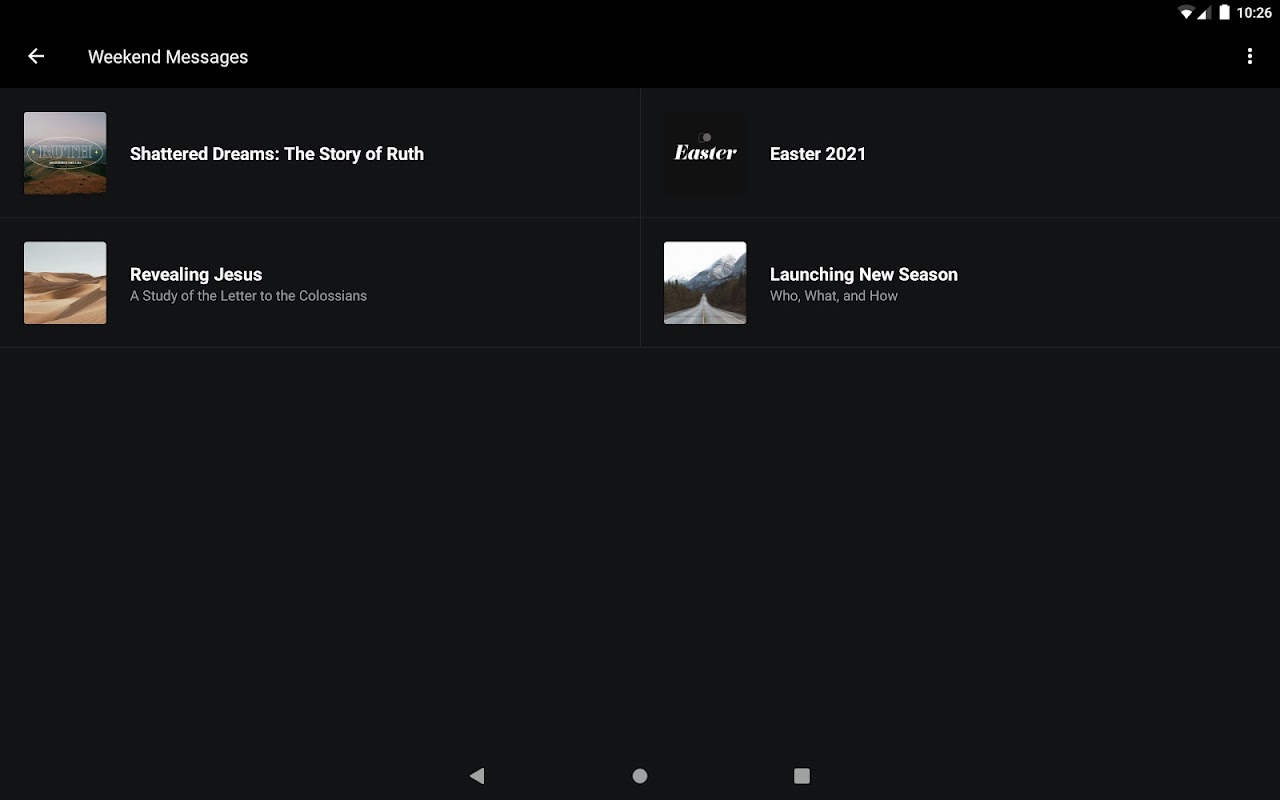Open Shattered Dreams: The Story of Ruth
1280x800 pixels.
click(x=277, y=154)
